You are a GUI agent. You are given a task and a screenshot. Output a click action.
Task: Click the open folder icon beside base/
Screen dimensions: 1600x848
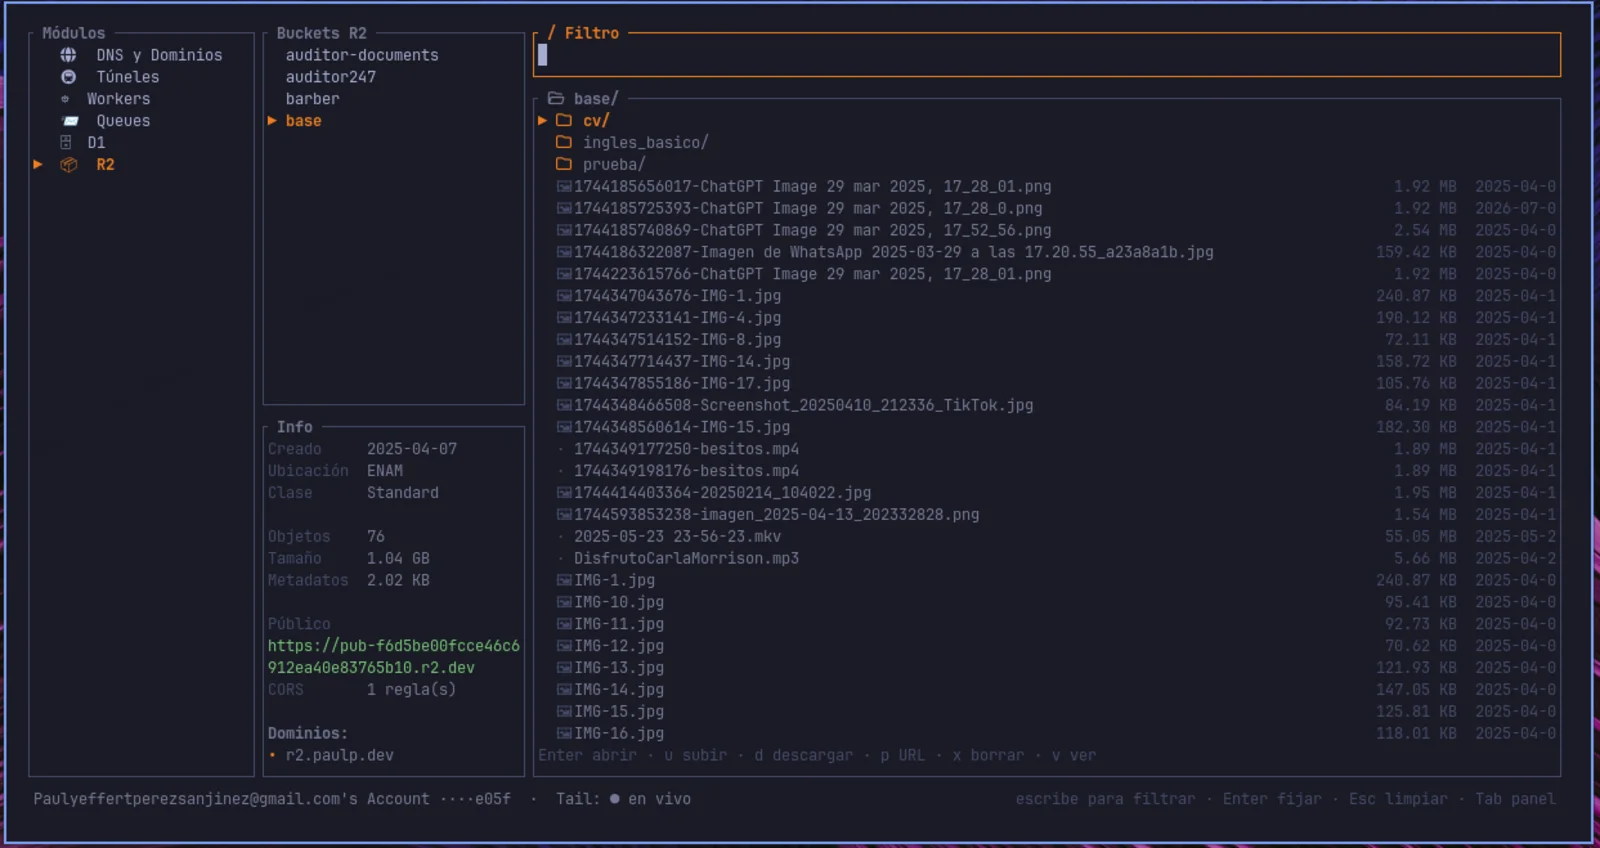point(556,99)
